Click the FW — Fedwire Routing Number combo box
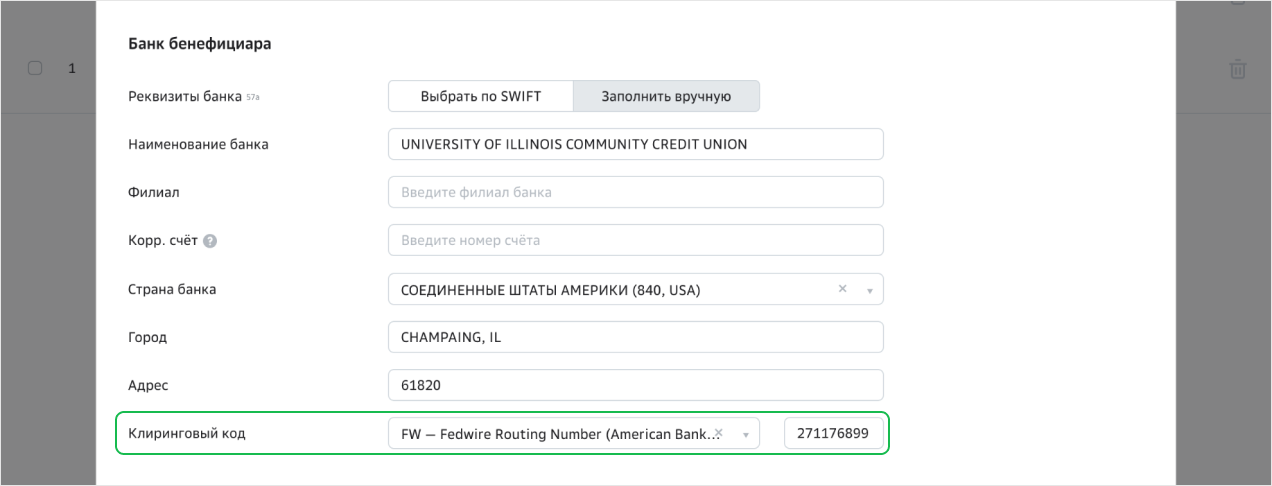Screen dimensions: 1272x486 tap(550, 434)
